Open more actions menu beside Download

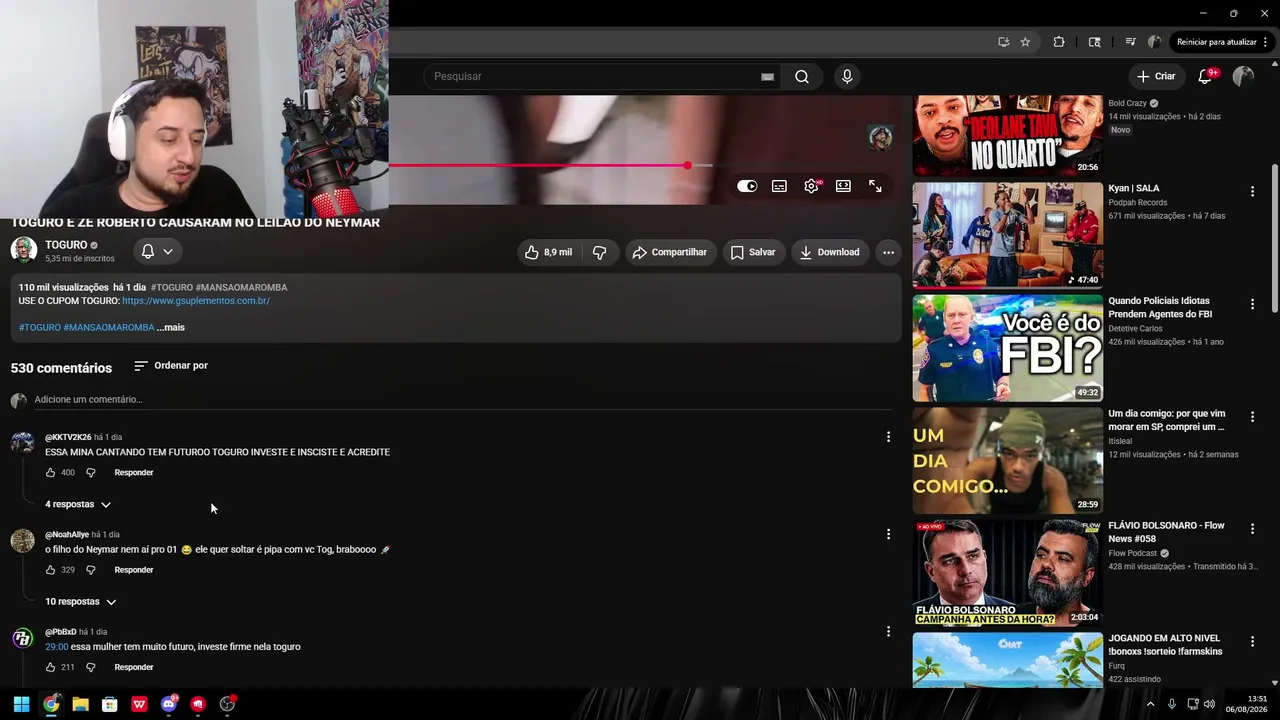(888, 252)
